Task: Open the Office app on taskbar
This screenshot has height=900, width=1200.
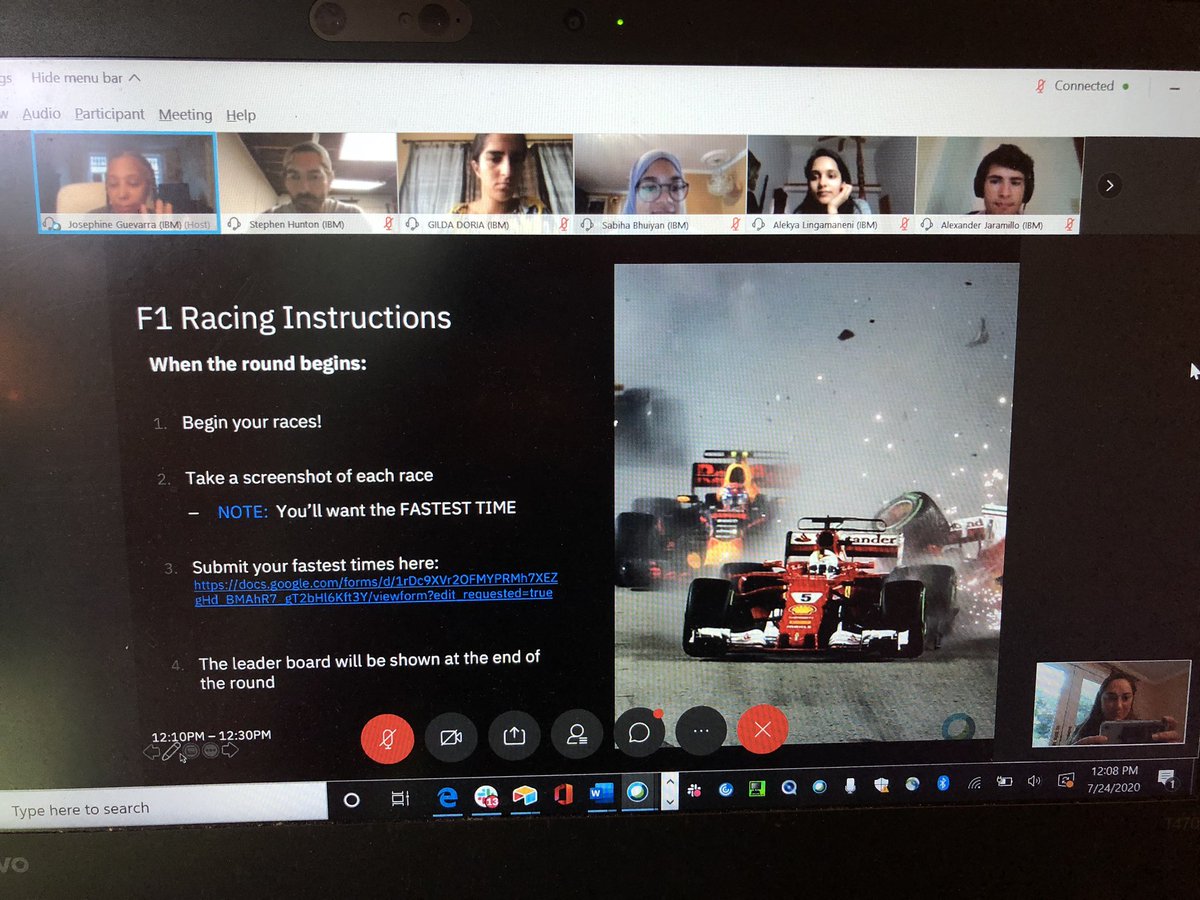Action: point(563,794)
